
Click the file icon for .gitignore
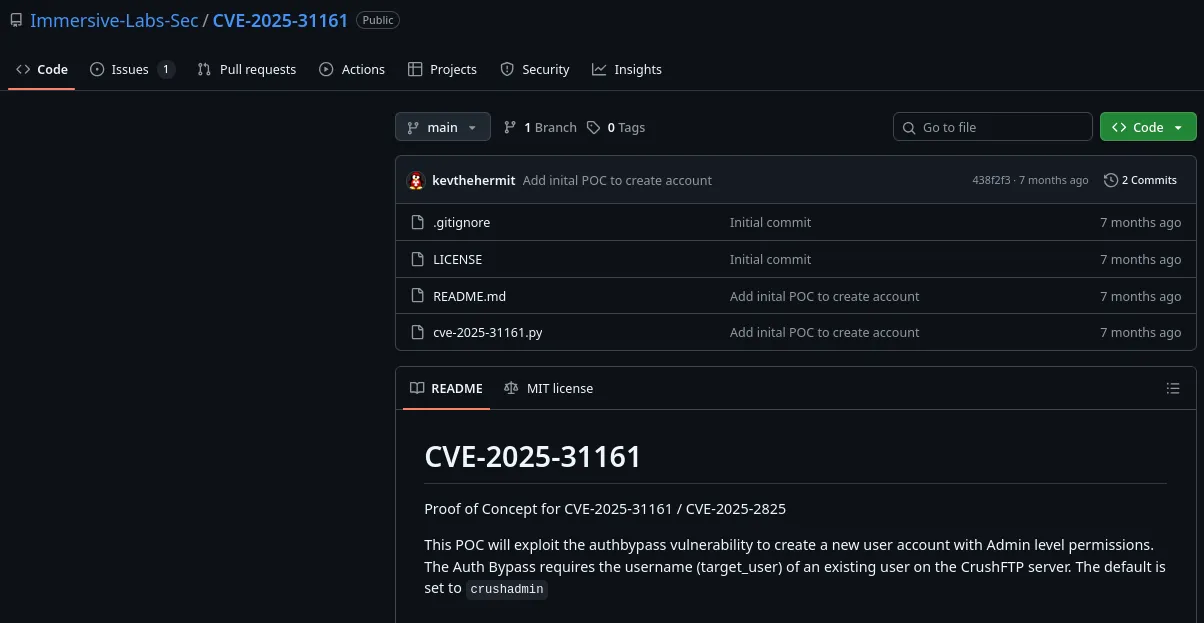[418, 223]
